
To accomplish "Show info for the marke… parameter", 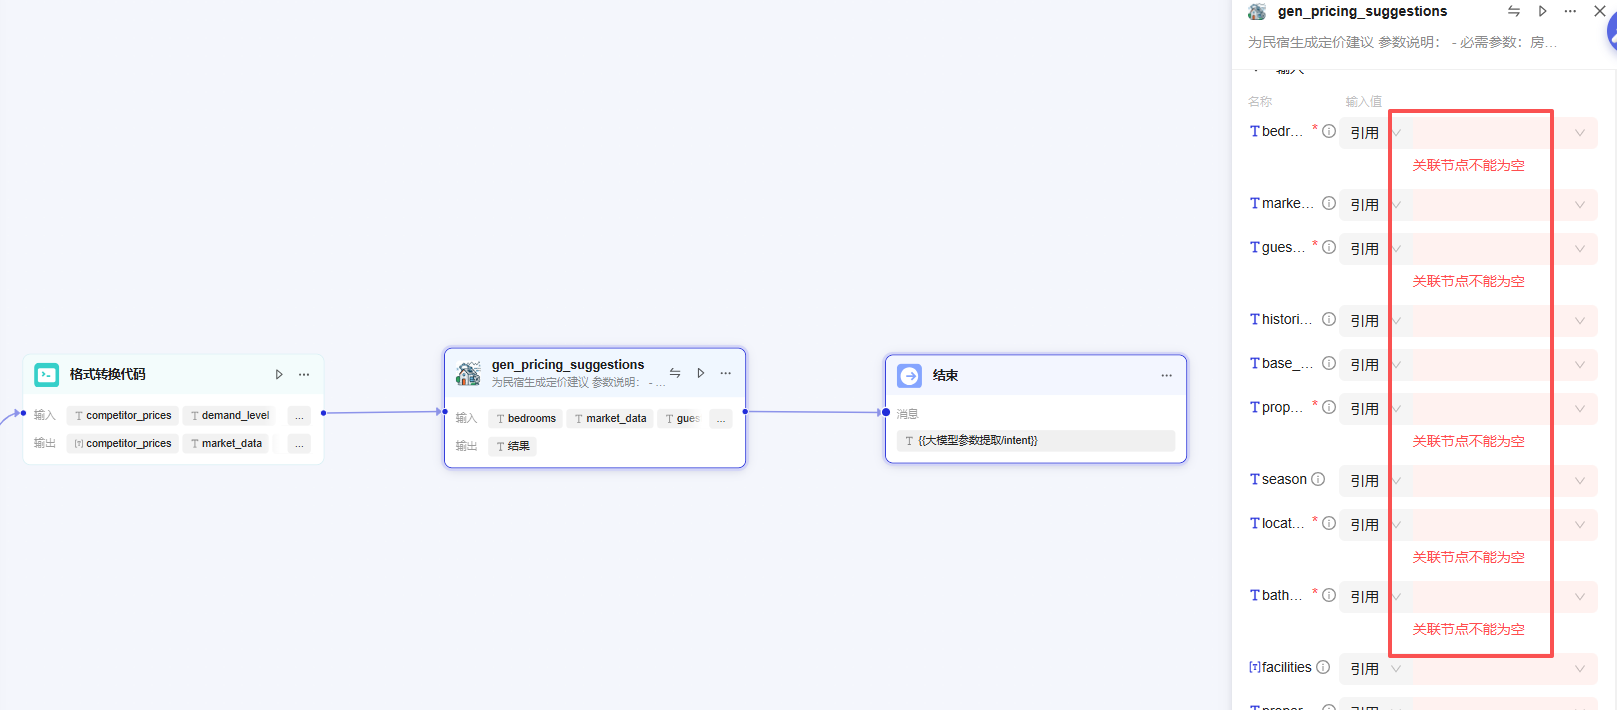I will tap(1329, 203).
